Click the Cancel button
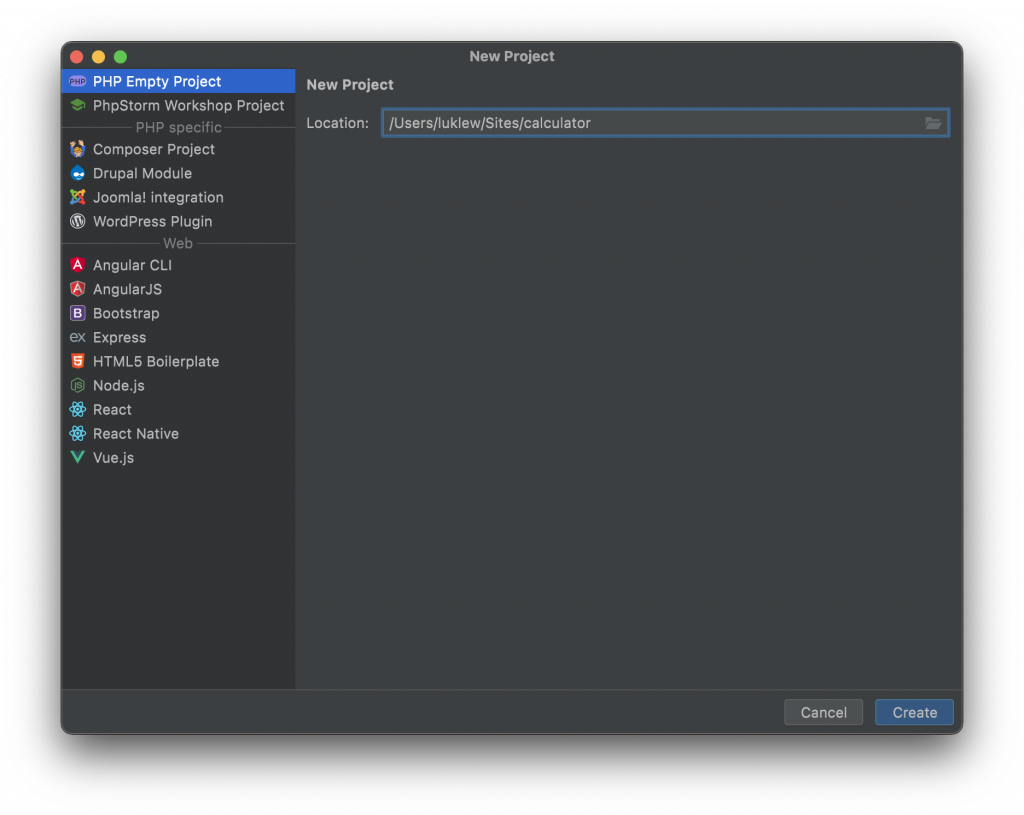This screenshot has width=1024, height=815. pos(824,712)
